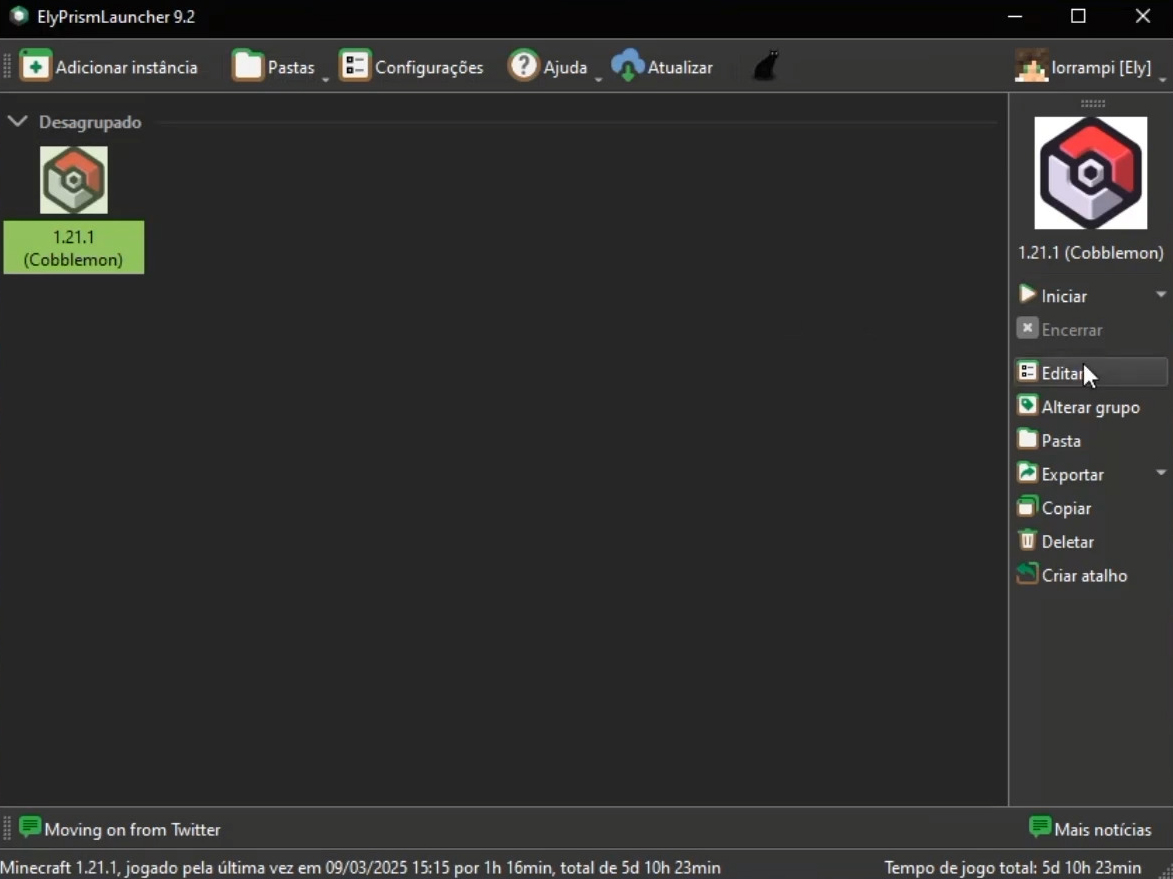Click the Tempo de jogo total status text
This screenshot has height=879, width=1173.
pyautogui.click(x=1013, y=868)
